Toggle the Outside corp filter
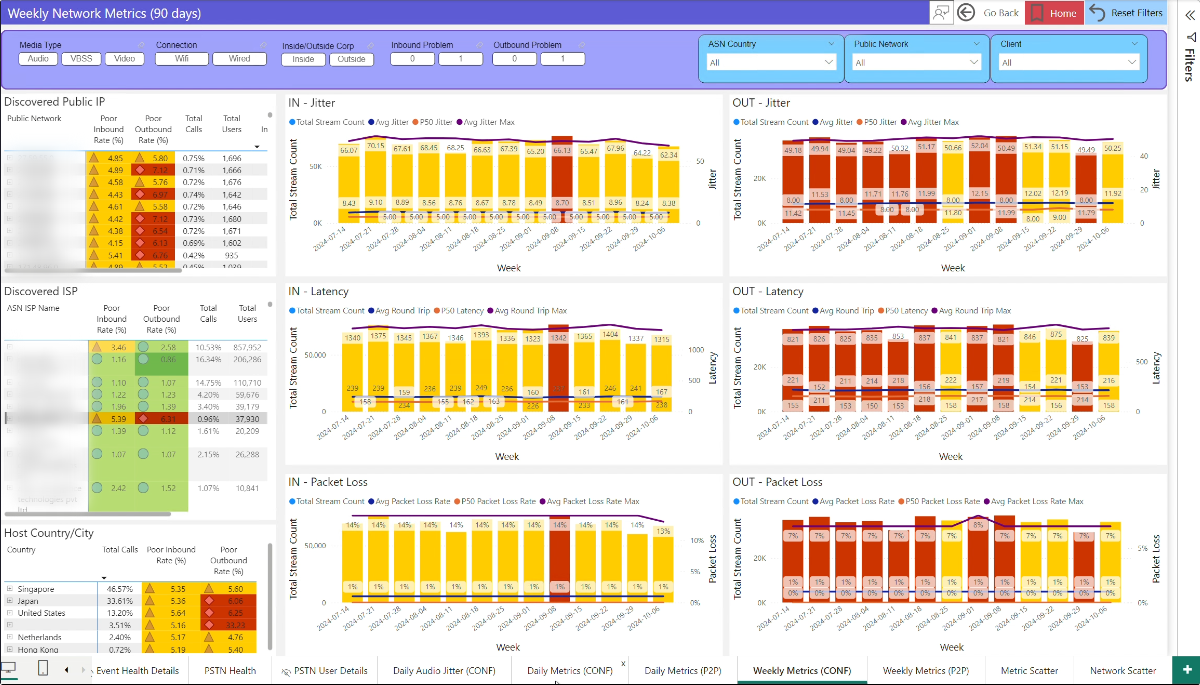The height and width of the screenshot is (685, 1200). [351, 59]
